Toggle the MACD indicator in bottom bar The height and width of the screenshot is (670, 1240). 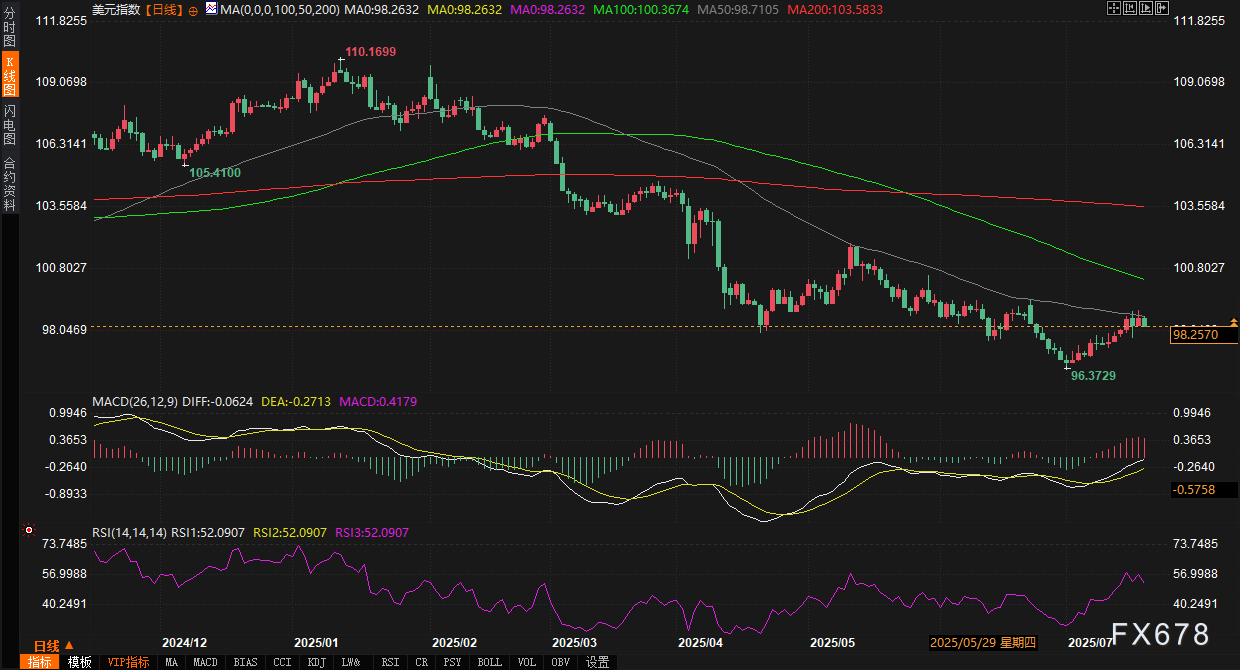click(205, 662)
